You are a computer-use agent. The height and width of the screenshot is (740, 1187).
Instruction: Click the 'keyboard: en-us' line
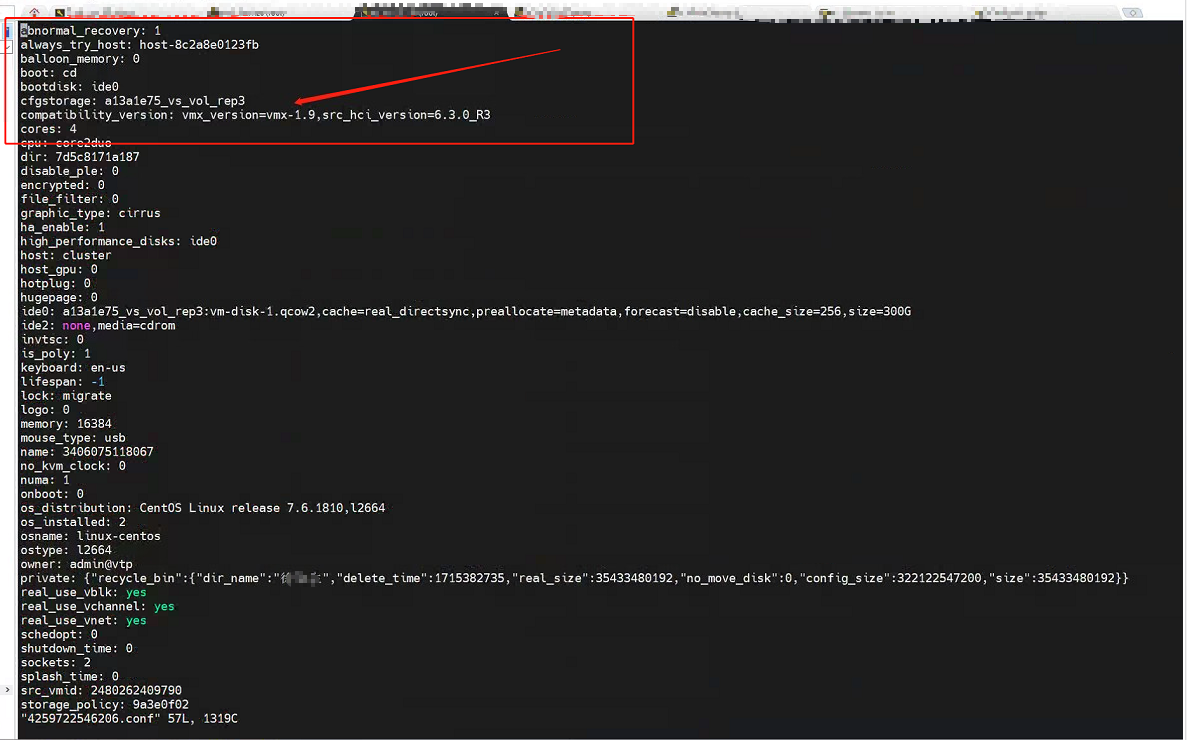click(73, 368)
